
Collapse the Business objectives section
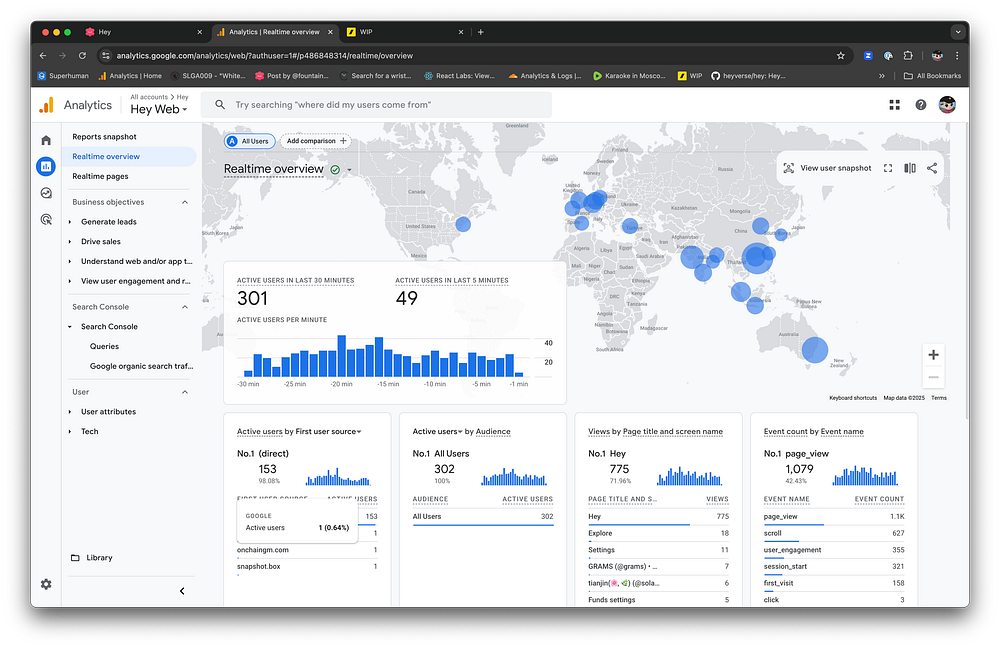[x=185, y=202]
